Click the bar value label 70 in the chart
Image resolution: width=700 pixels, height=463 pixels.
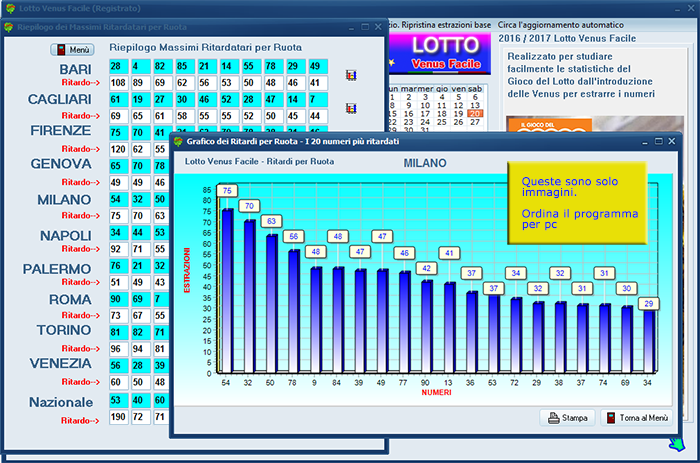click(x=249, y=206)
